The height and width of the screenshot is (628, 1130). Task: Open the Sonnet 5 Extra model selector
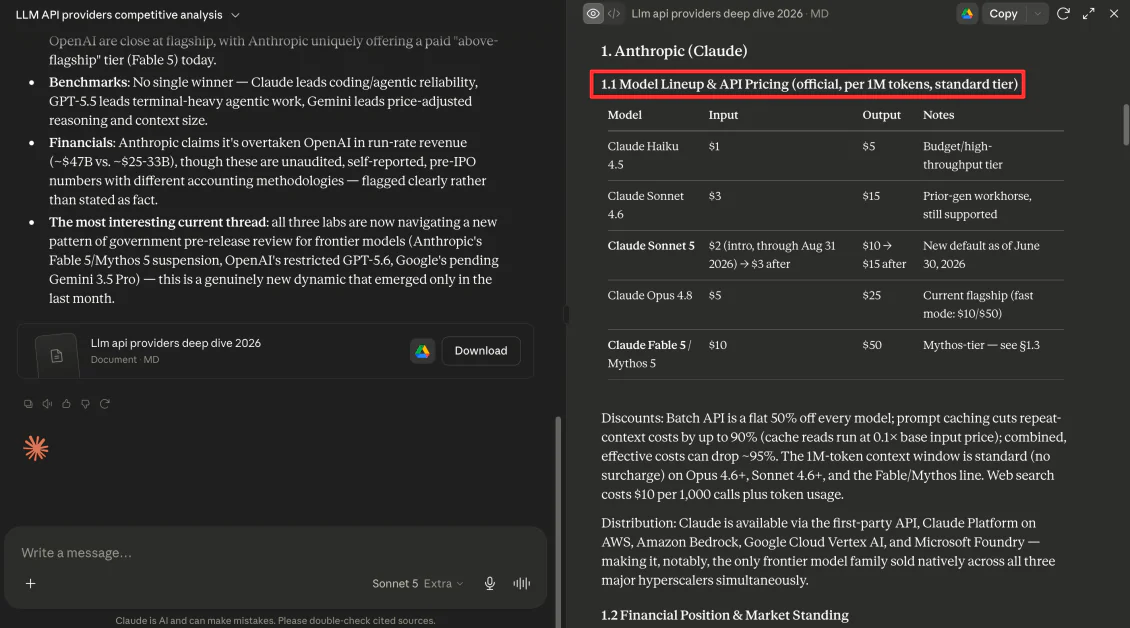417,583
